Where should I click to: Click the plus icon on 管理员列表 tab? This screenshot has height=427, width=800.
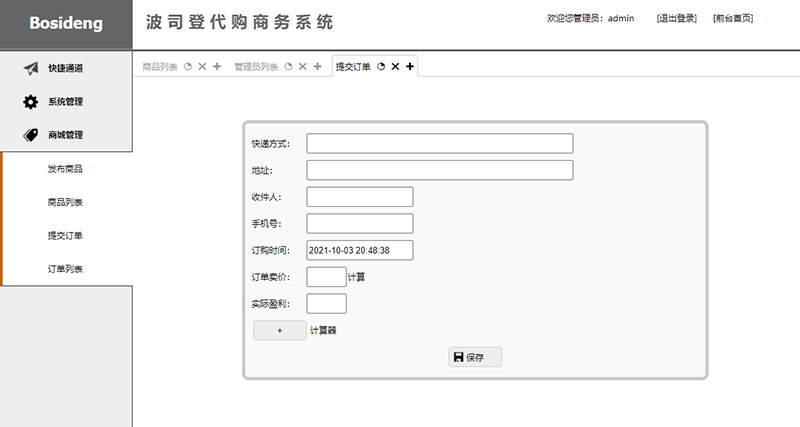pyautogui.click(x=317, y=67)
